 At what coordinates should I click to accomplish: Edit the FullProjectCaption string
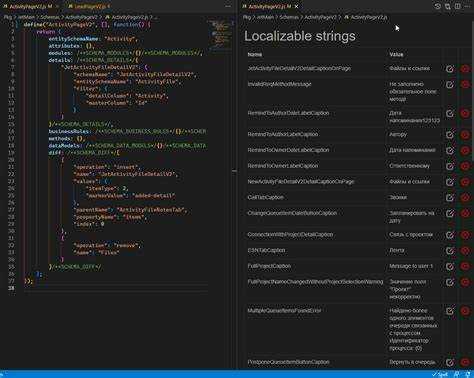[x=450, y=267]
